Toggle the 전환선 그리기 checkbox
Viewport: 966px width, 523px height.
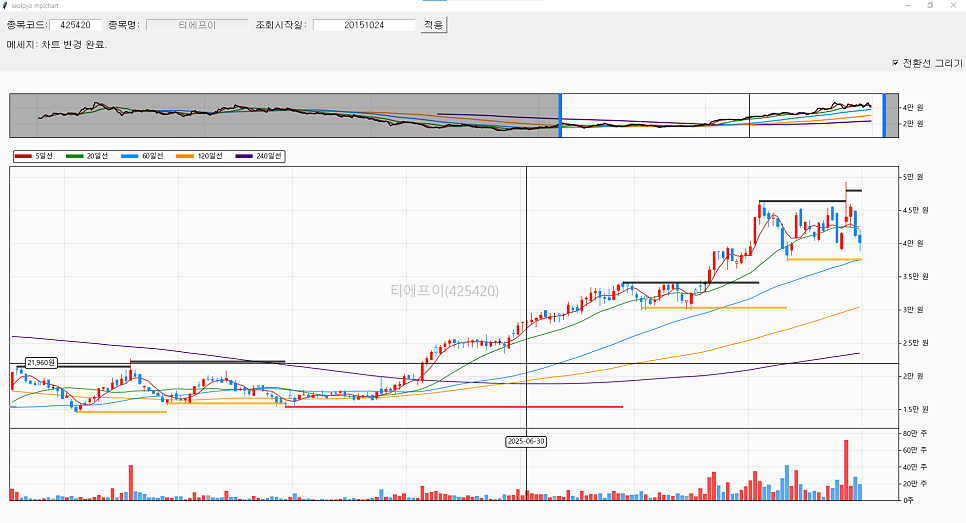896,63
